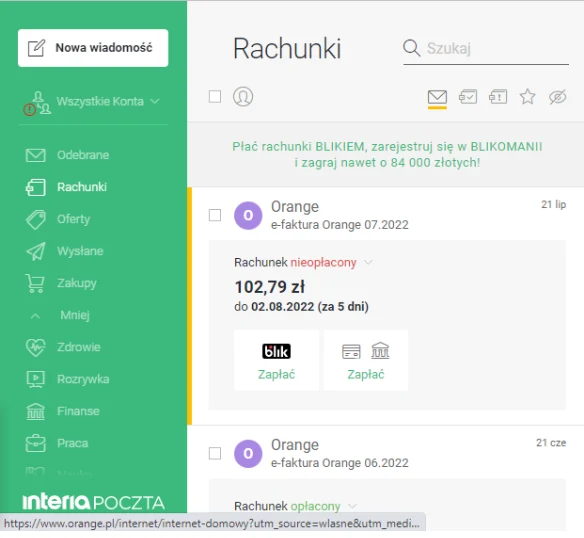Image resolution: width=584 pixels, height=538 pixels.
Task: Select the all-mail envelope filter icon
Action: pos(437,97)
